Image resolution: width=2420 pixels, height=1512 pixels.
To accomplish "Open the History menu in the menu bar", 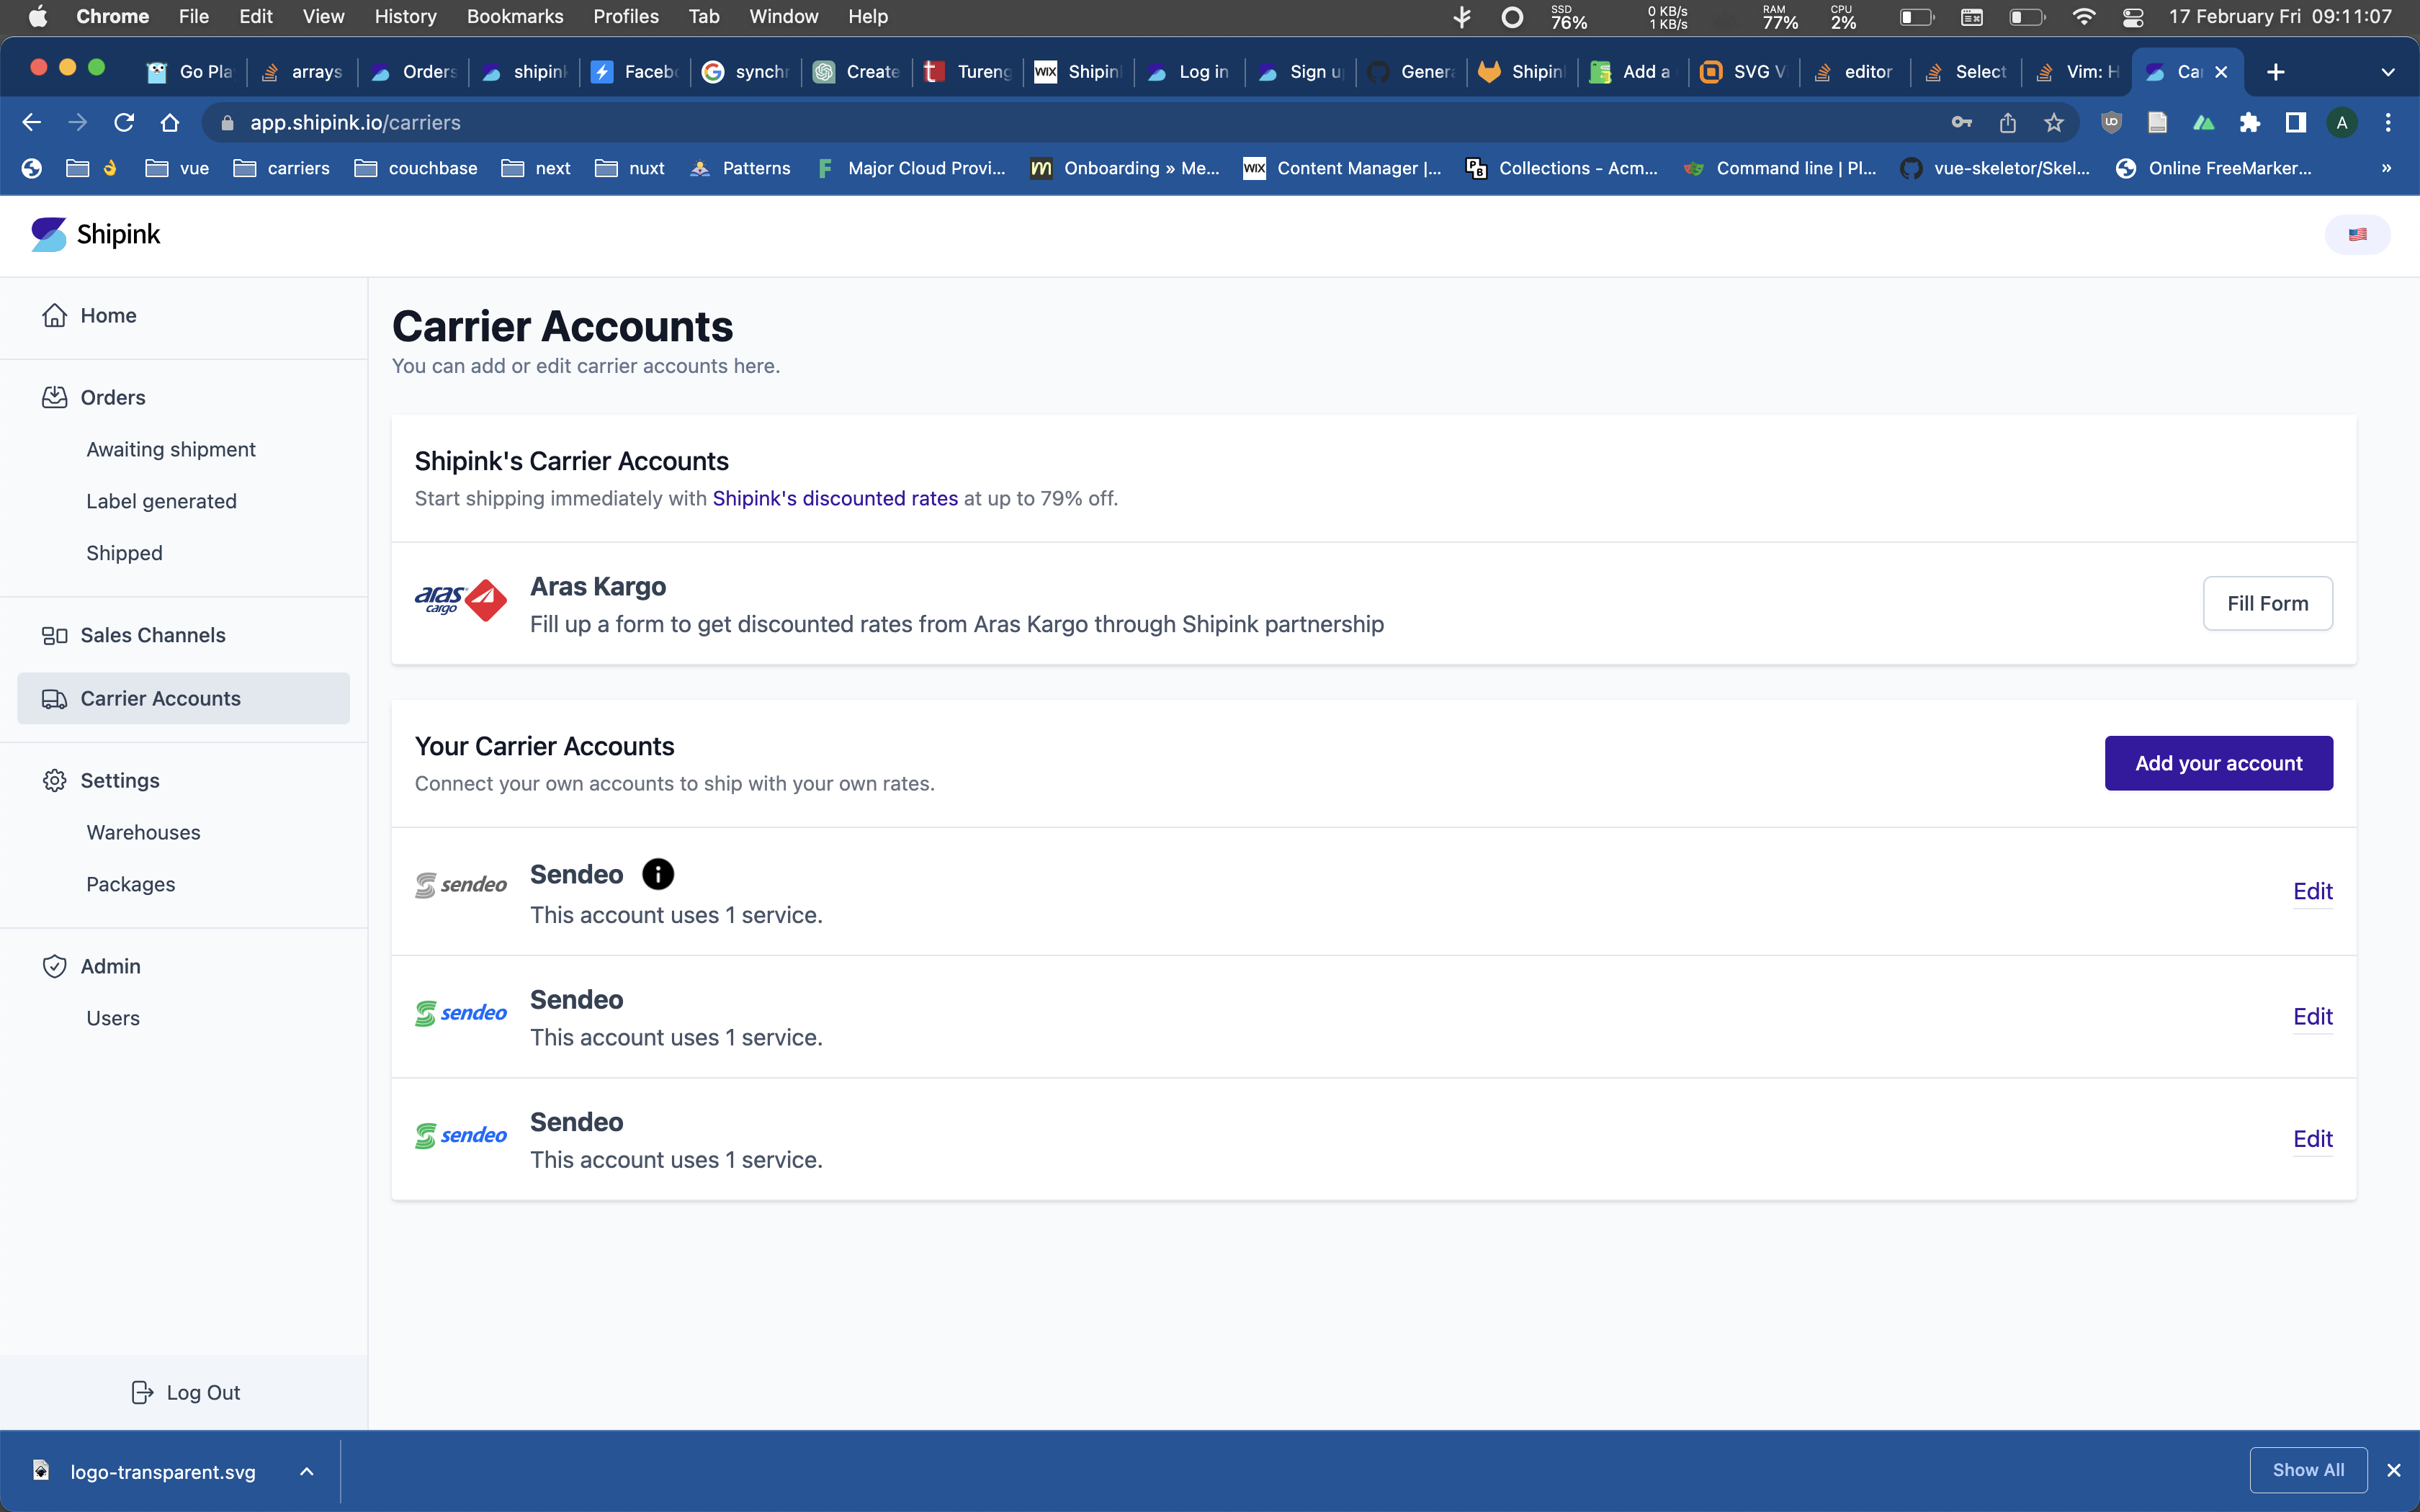I will point(405,16).
